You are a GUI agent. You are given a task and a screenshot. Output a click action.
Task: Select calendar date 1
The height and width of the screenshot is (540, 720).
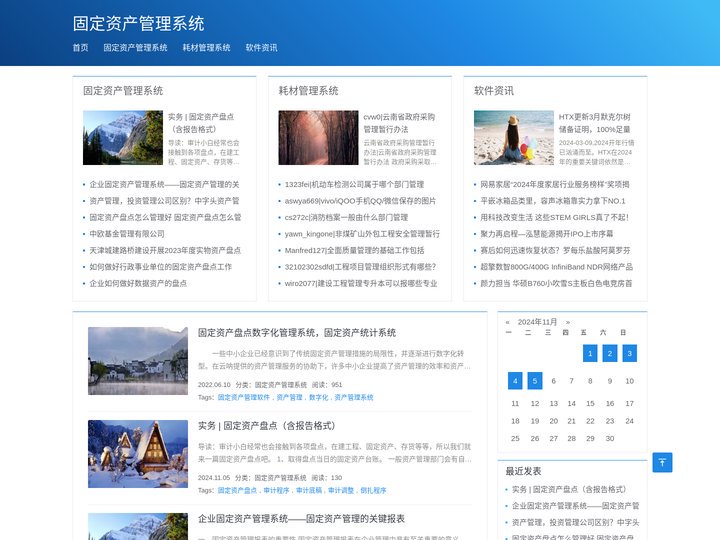590,353
